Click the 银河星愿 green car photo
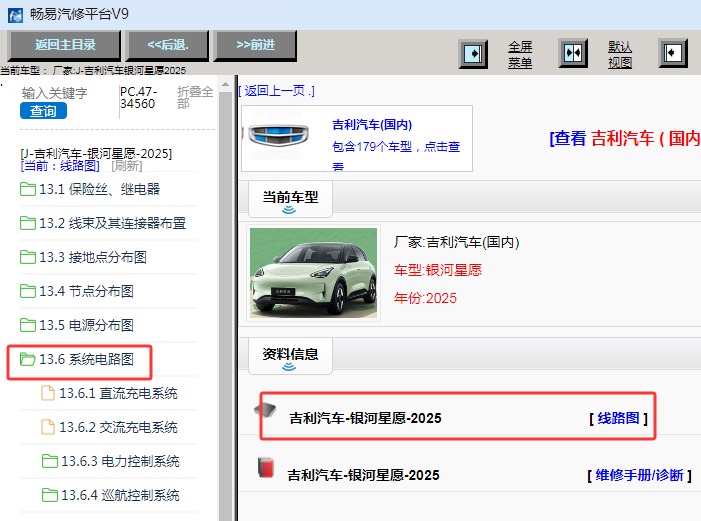 coord(313,273)
